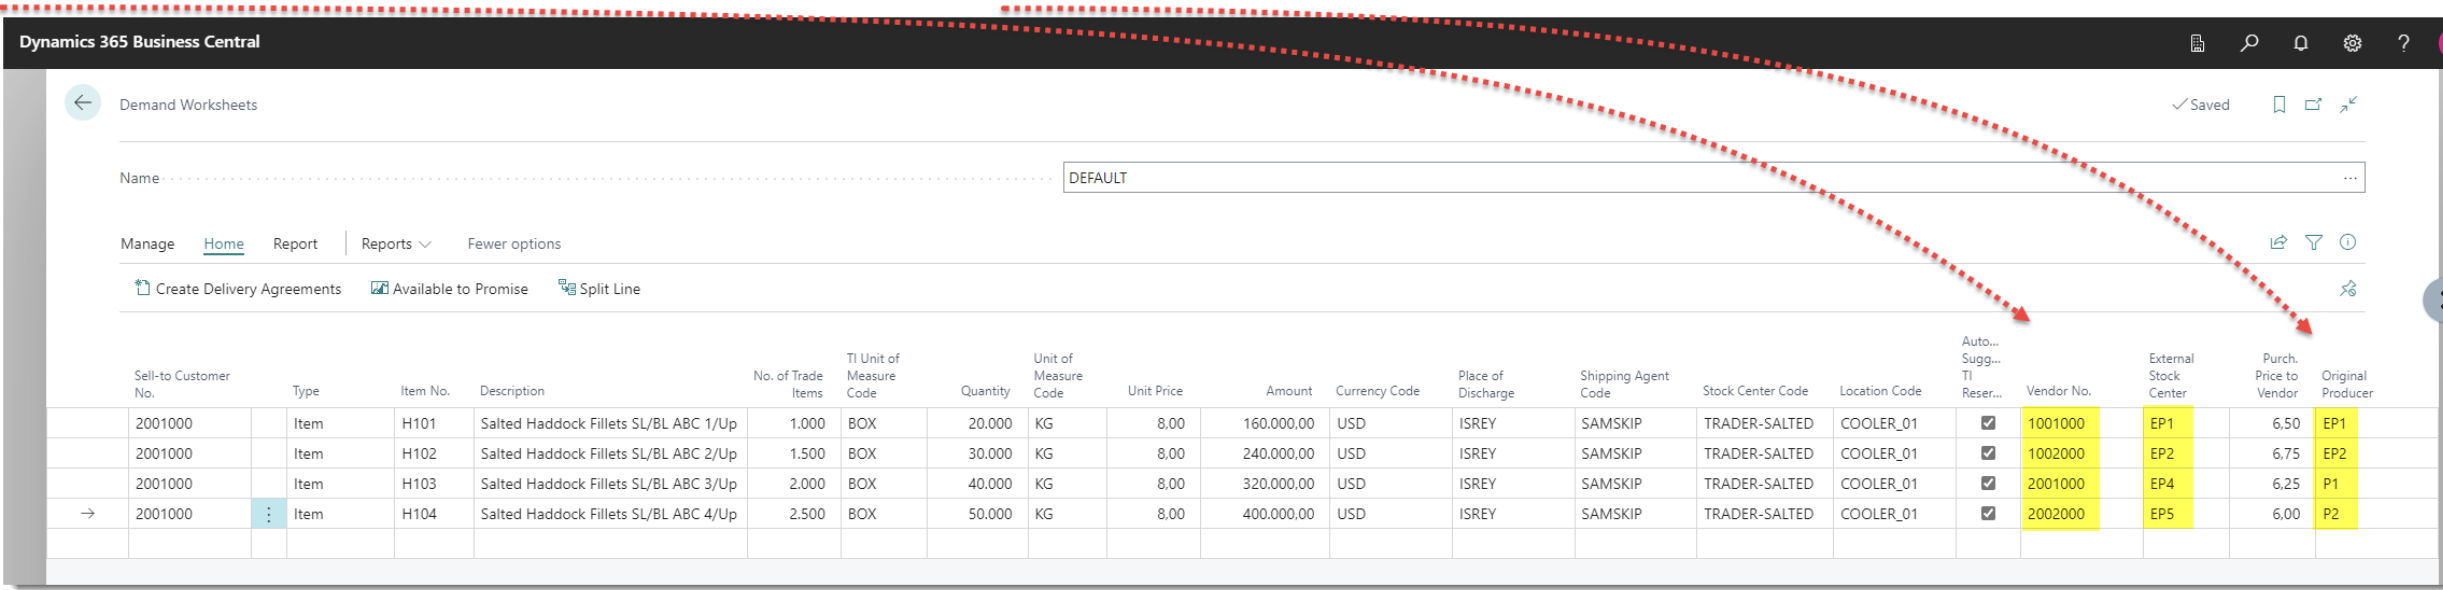Viewport: 2443px width, 590px height.
Task: Show row options for H104 line
Action: click(x=268, y=514)
